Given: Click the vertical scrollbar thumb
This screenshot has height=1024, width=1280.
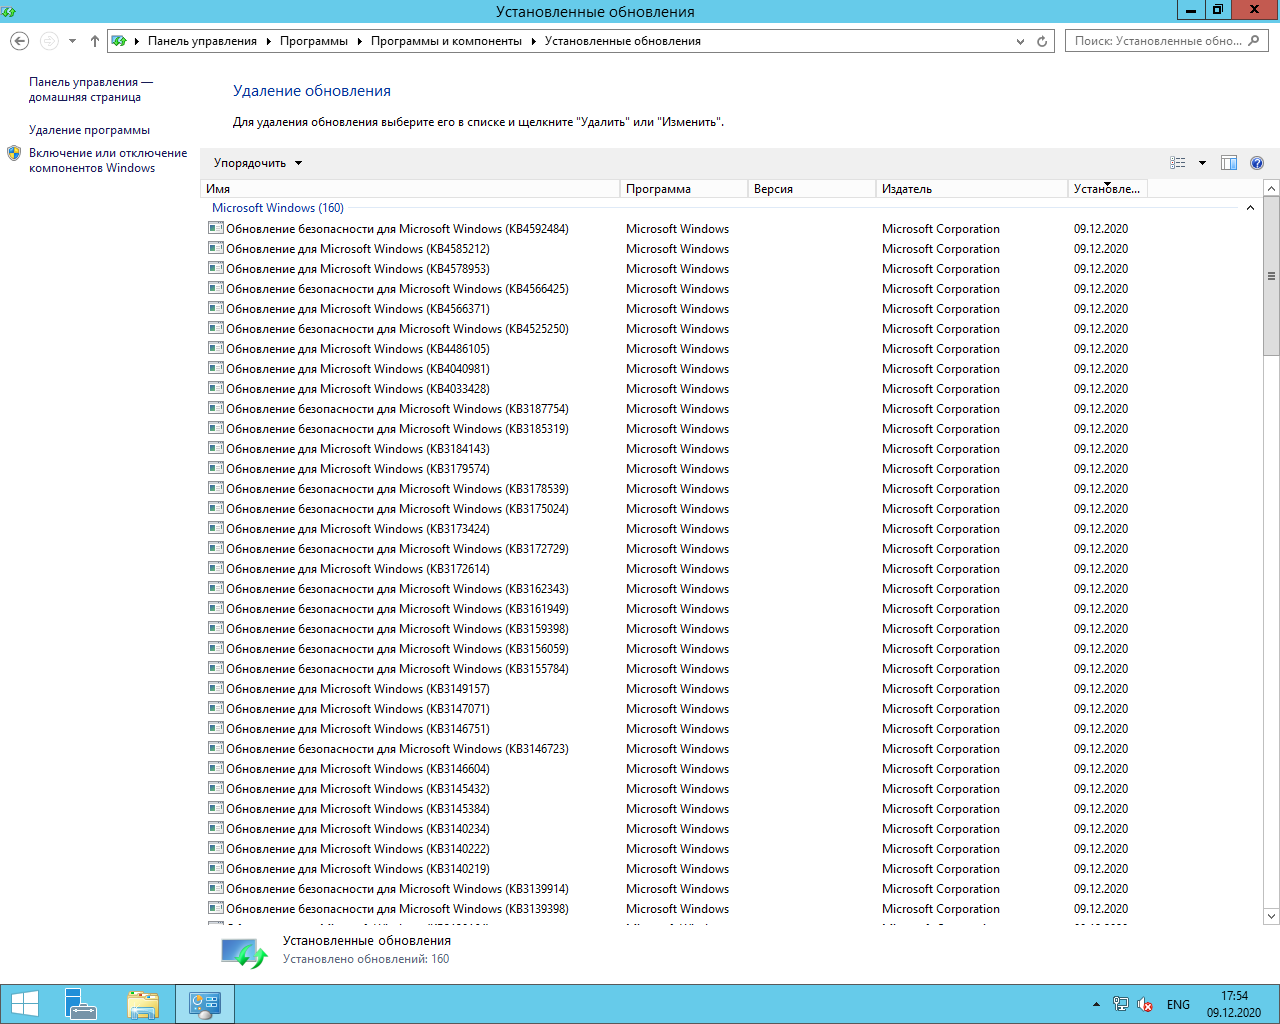Looking at the screenshot, I should (1271, 276).
